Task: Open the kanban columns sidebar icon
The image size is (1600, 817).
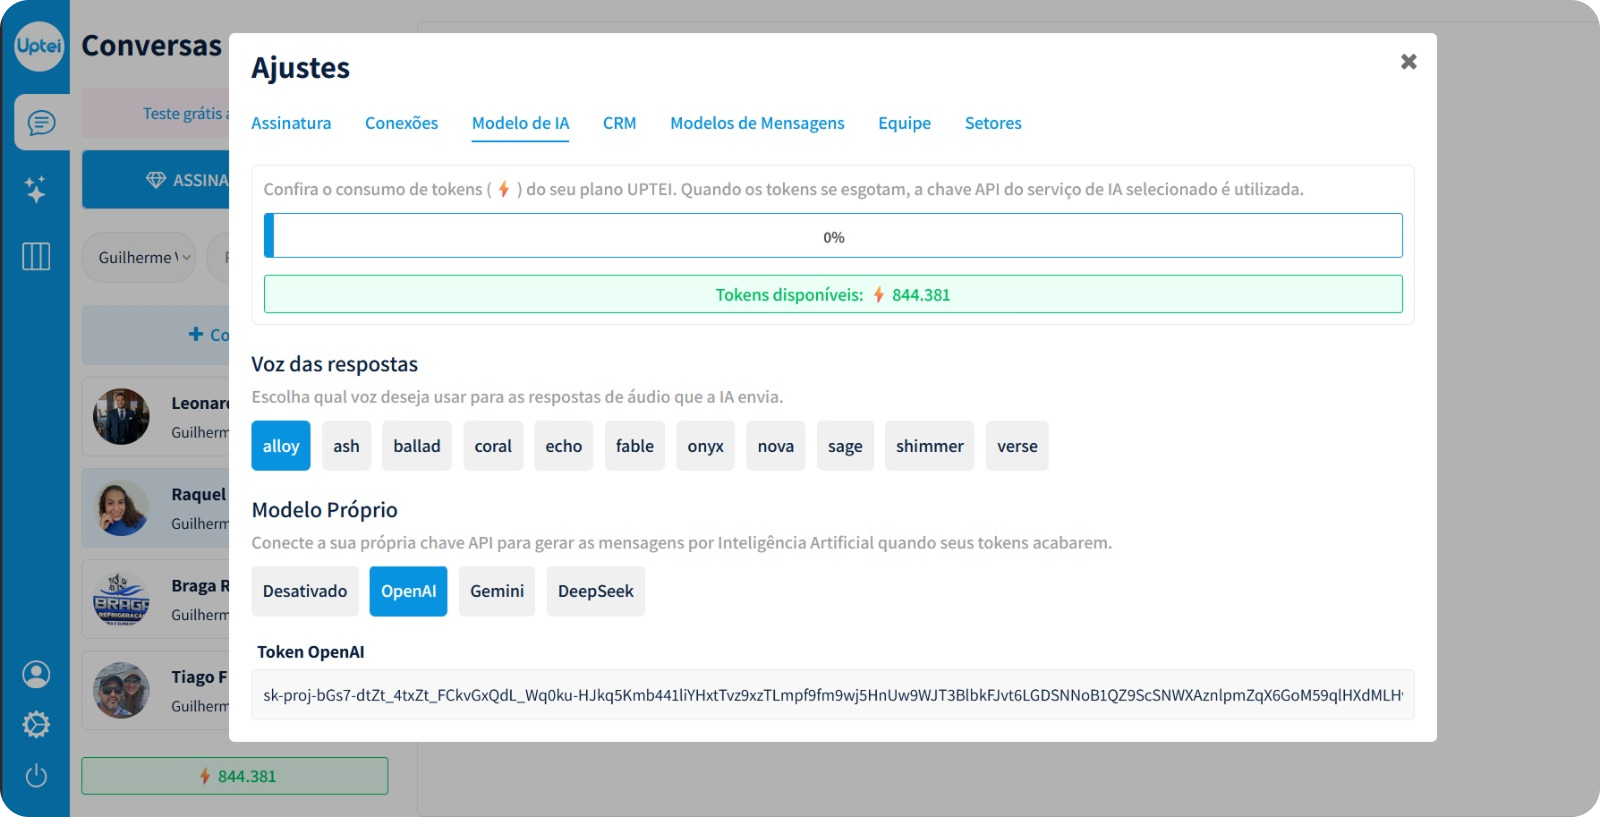Action: pyautogui.click(x=36, y=256)
